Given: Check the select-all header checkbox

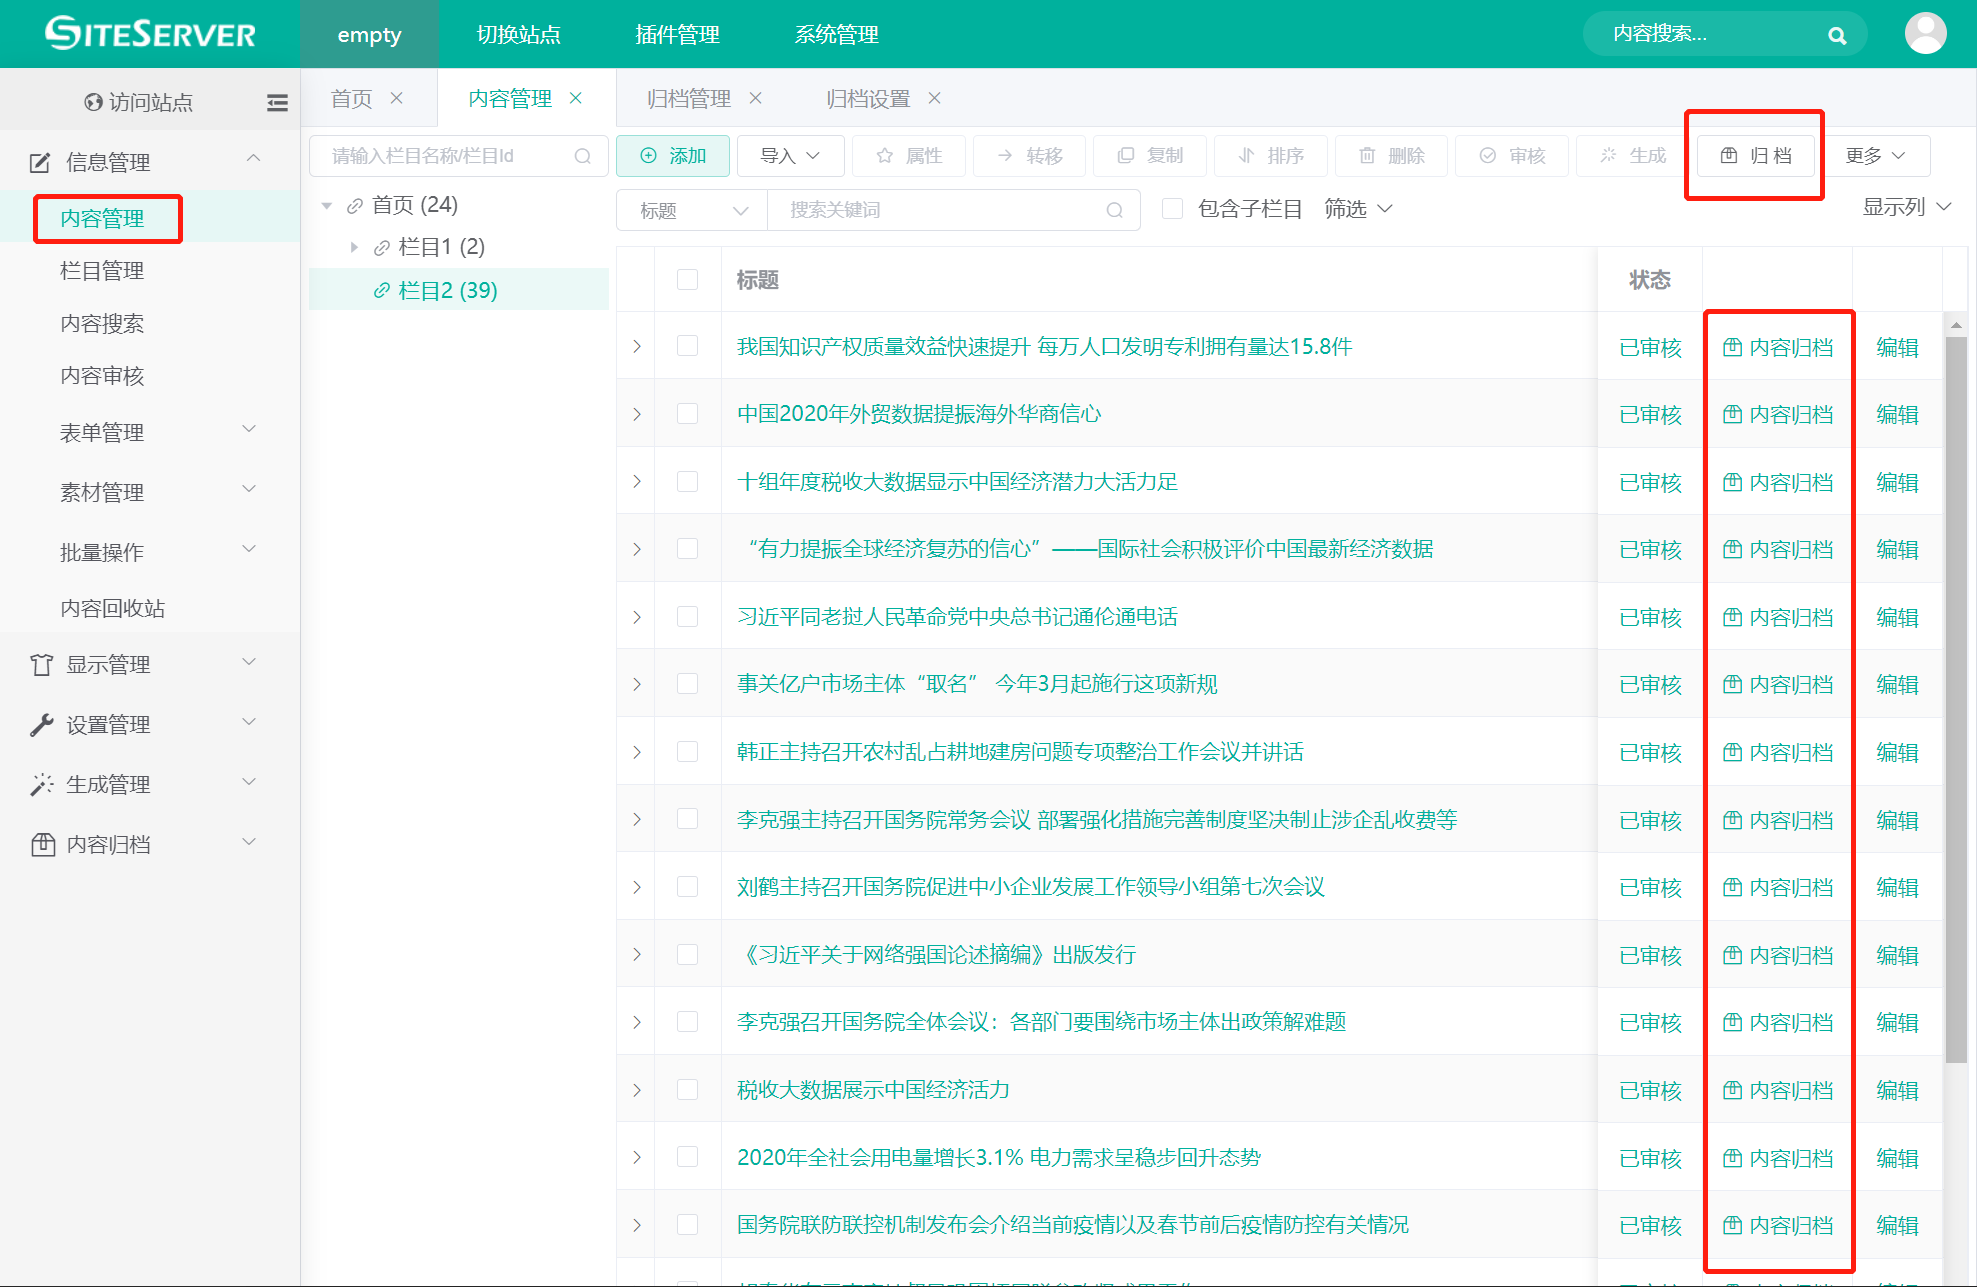Looking at the screenshot, I should [687, 280].
